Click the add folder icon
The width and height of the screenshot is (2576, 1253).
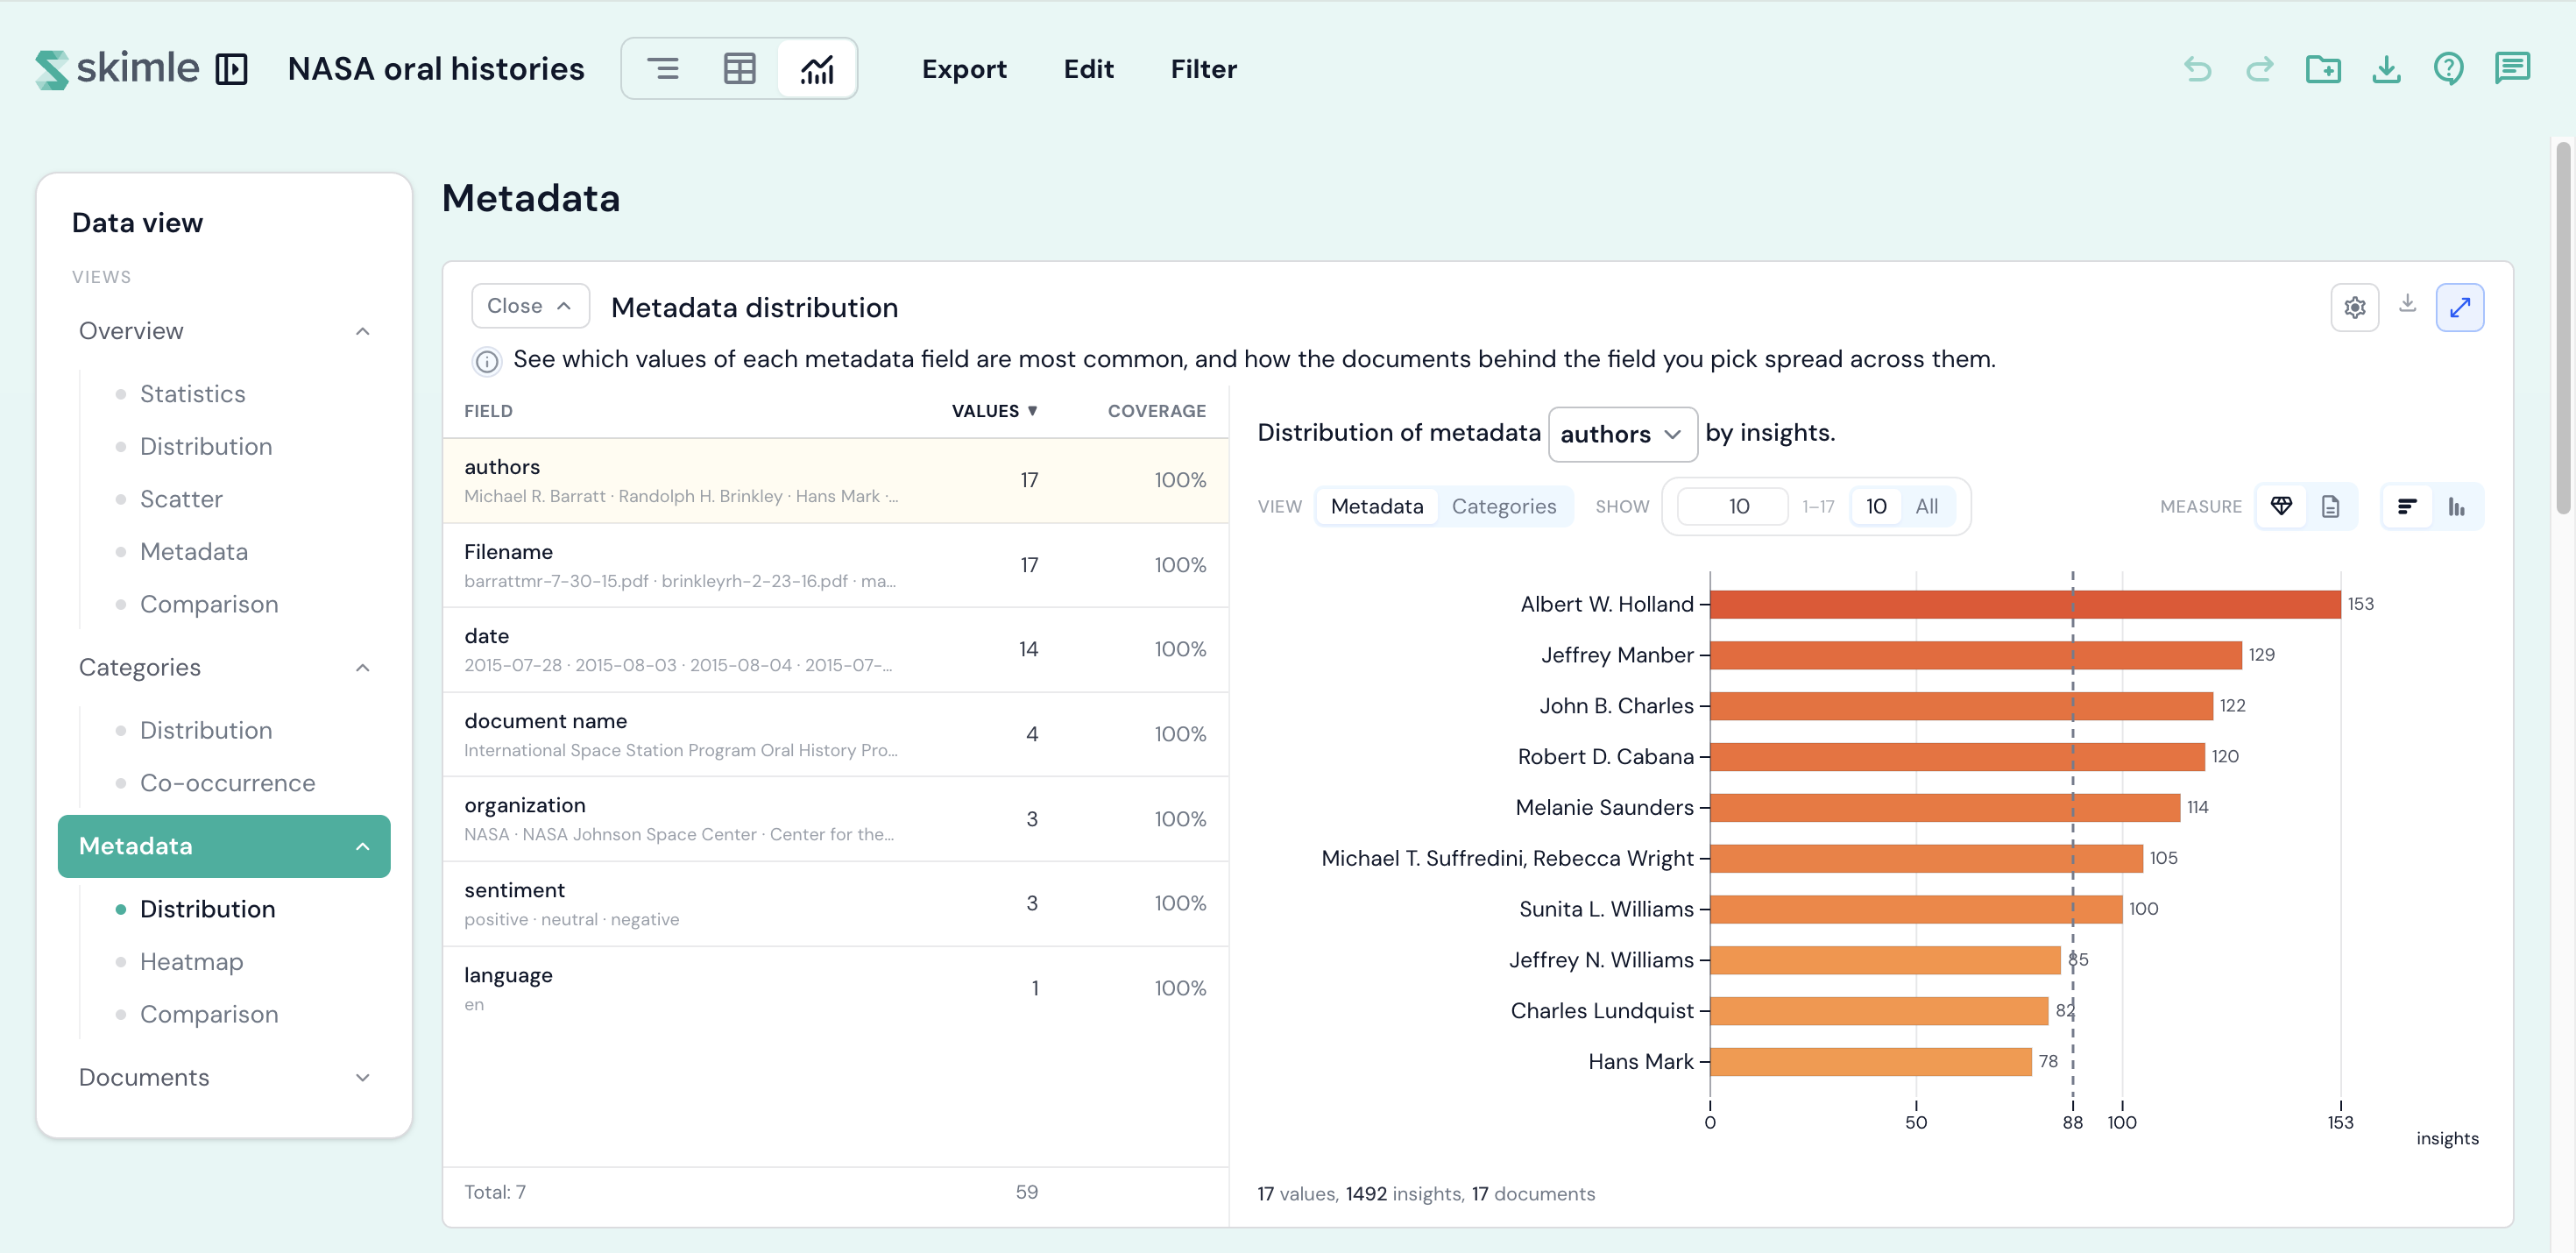pos(2323,69)
